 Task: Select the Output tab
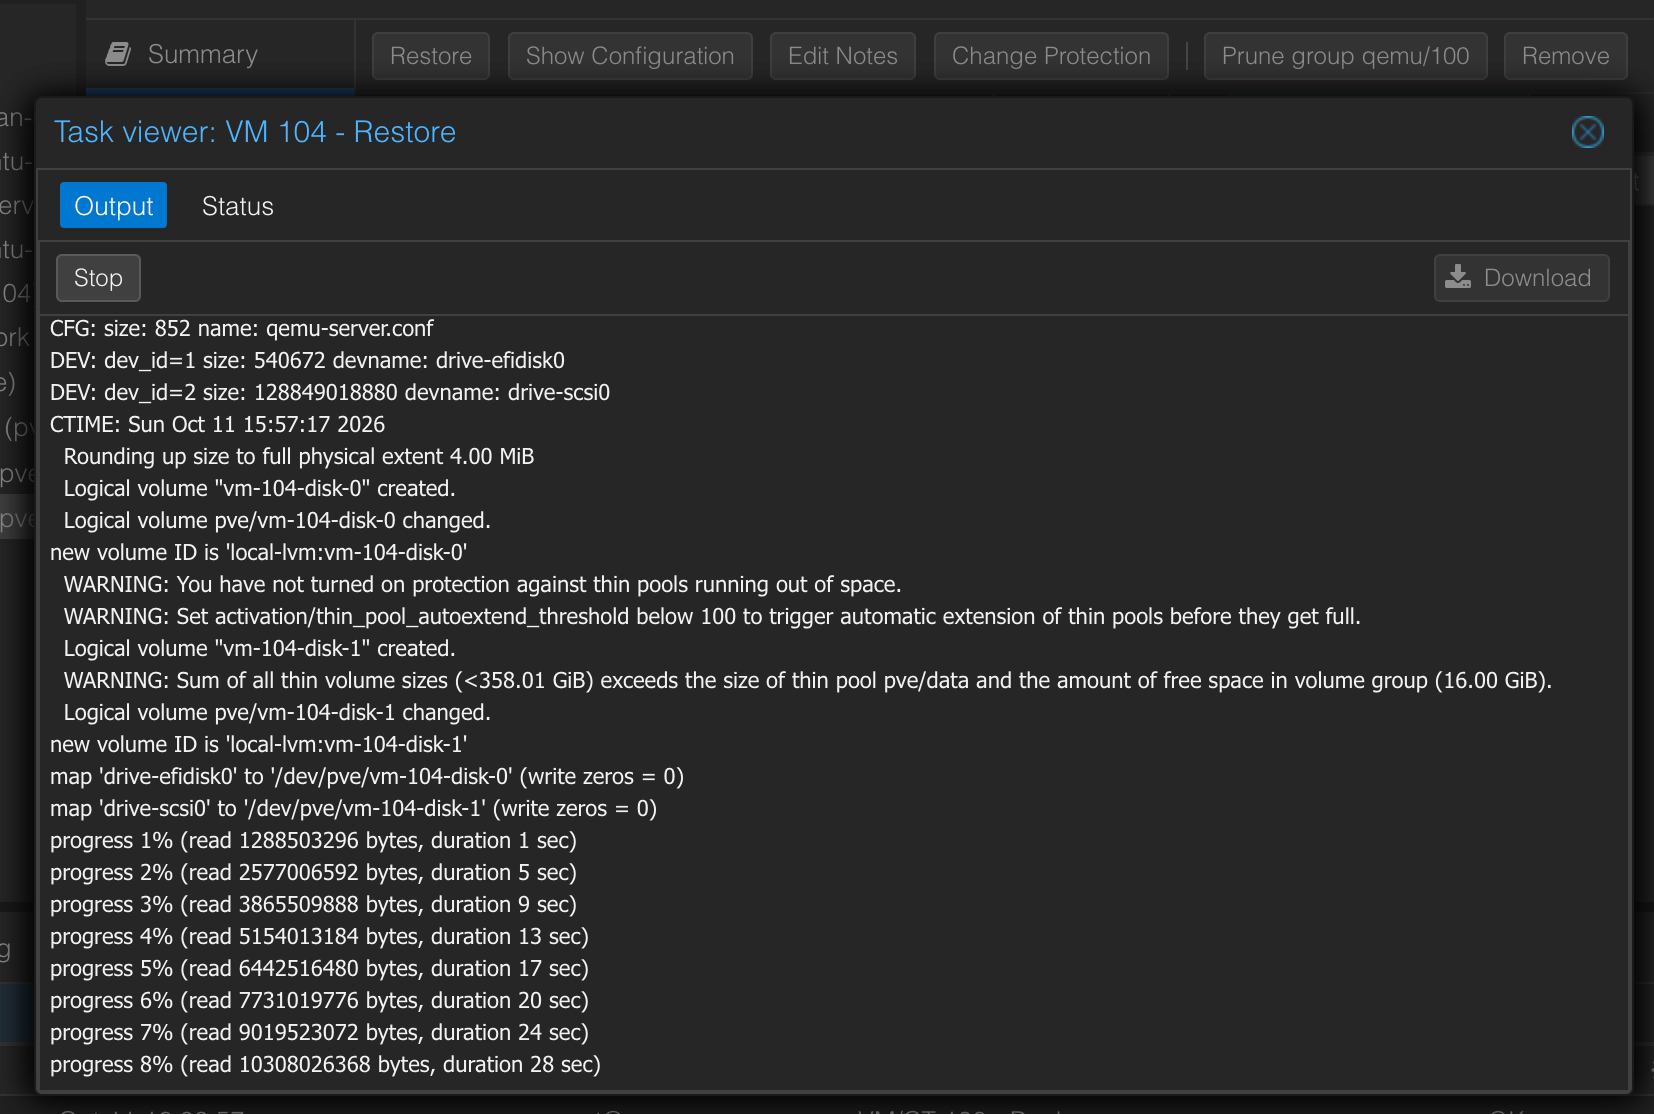pos(113,206)
